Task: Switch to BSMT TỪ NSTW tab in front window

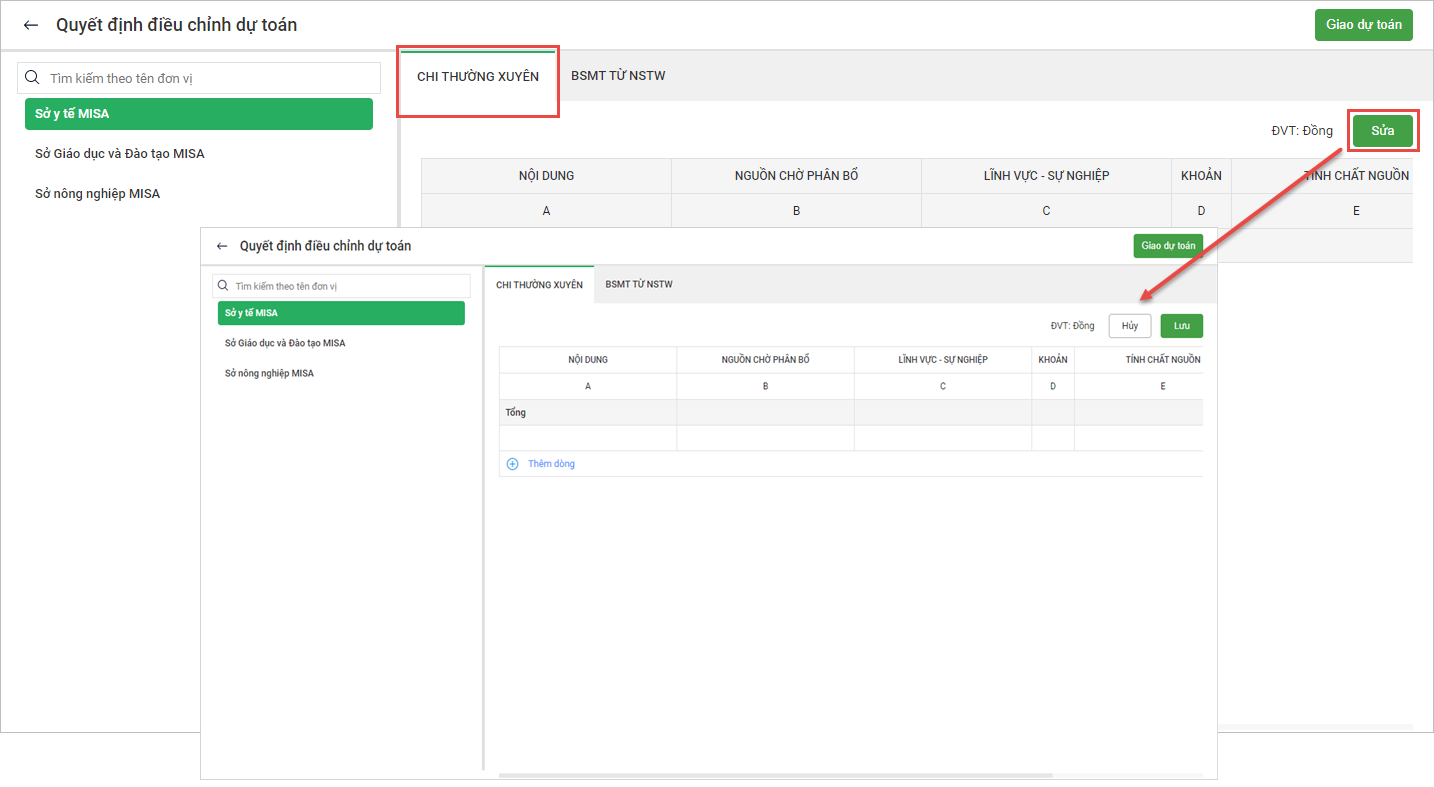Action: point(639,285)
